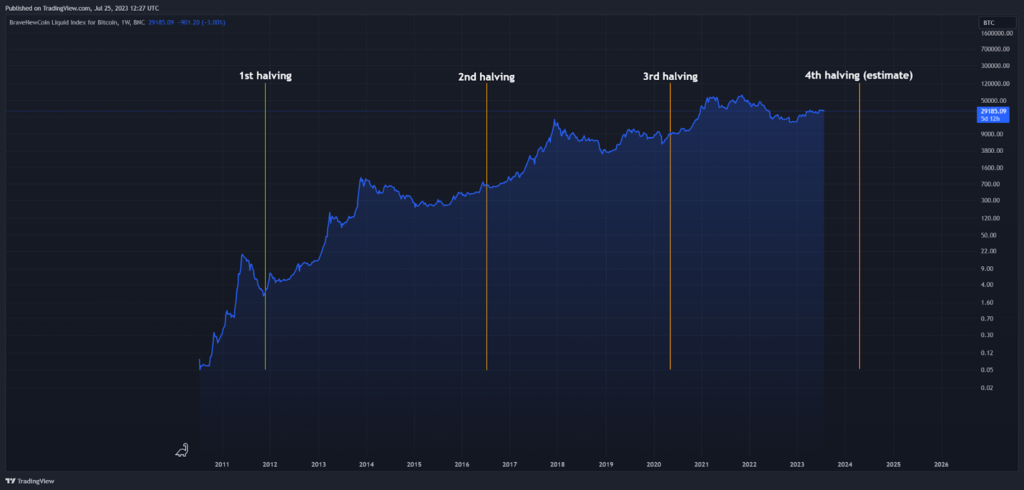Click the 2011 year on time axis

[x=222, y=465]
